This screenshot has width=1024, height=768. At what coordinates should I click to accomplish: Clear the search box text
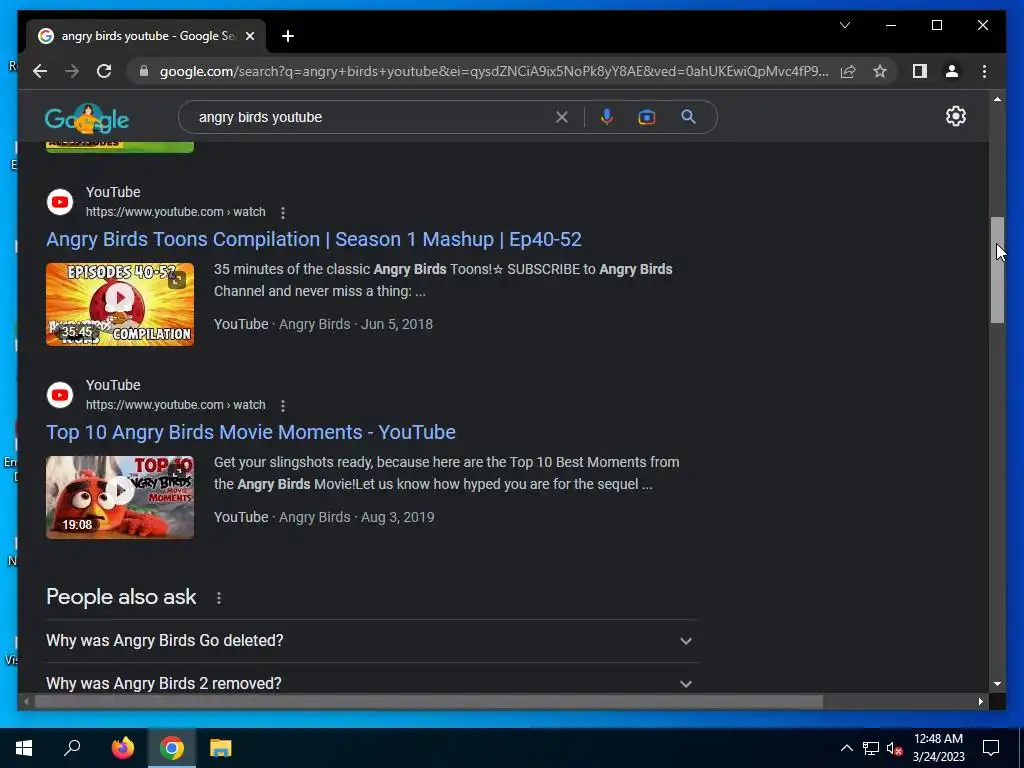562,117
